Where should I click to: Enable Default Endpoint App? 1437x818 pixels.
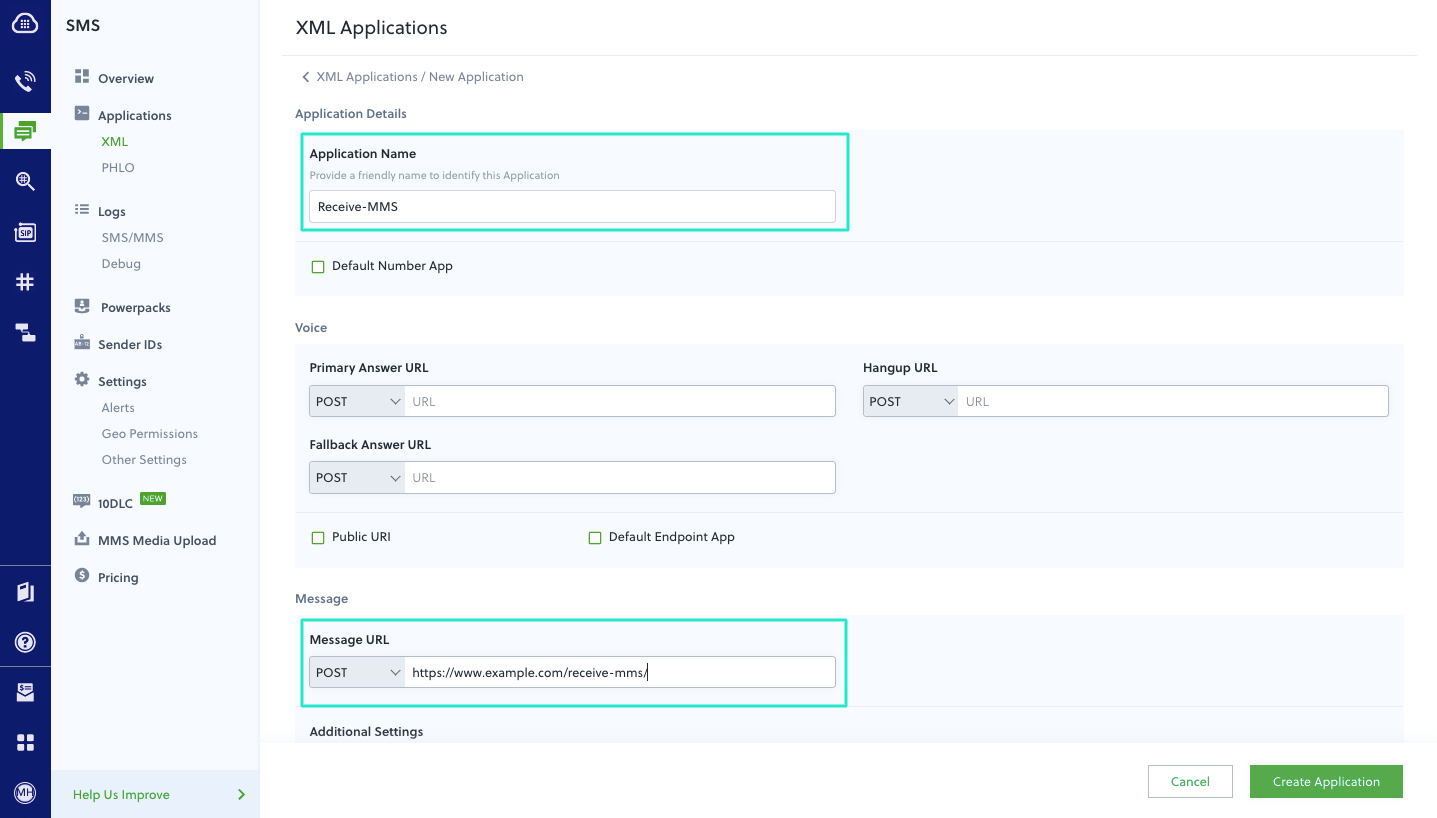tap(595, 537)
